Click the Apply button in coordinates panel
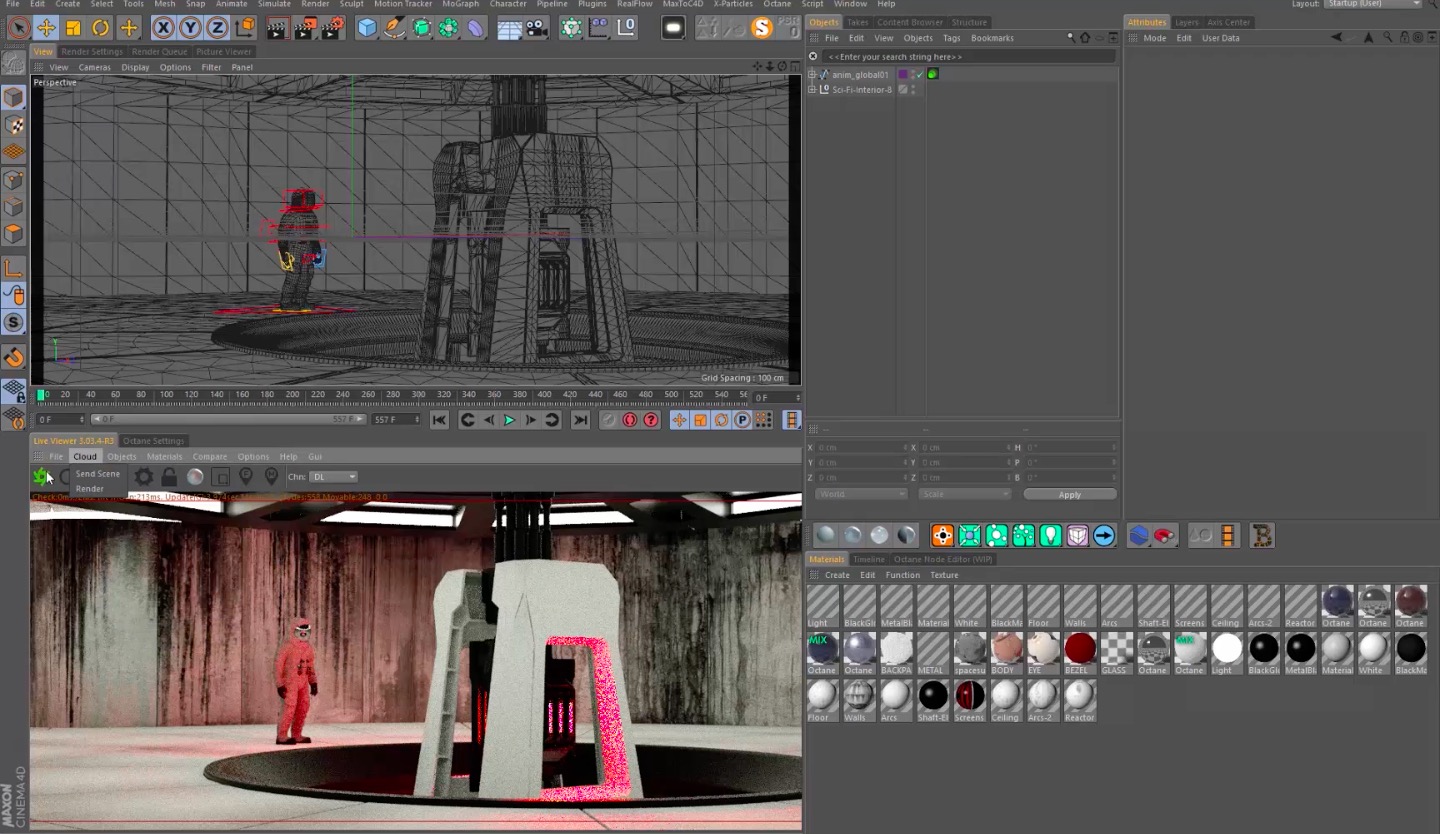The image size is (1440, 834). click(1069, 495)
